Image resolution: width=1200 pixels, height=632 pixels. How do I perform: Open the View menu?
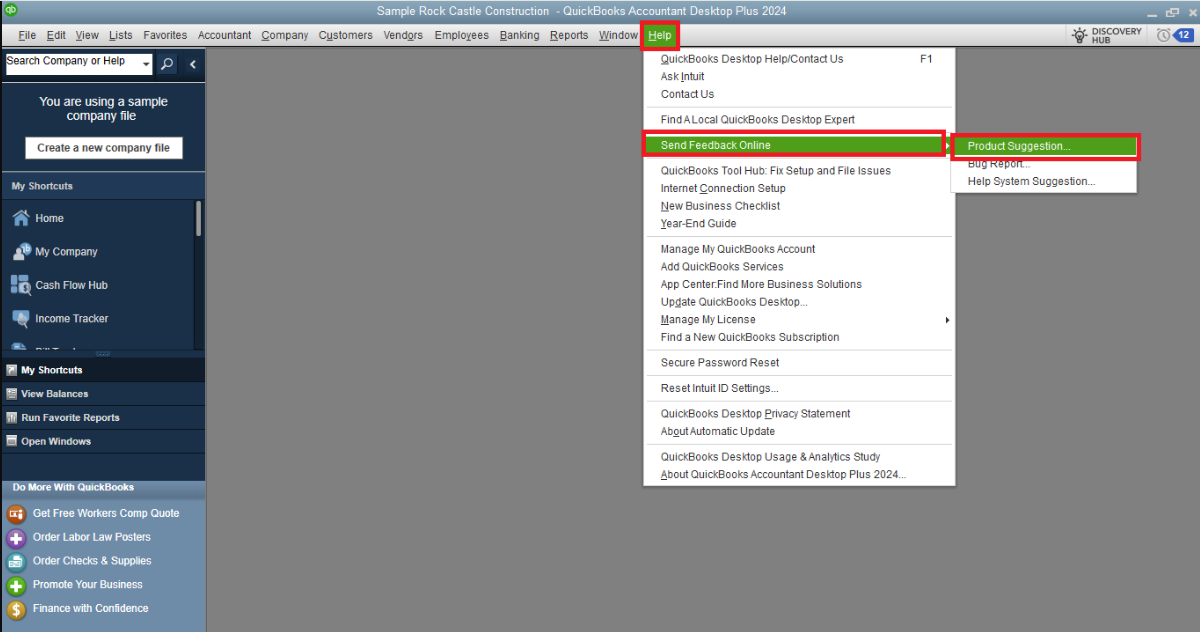click(x=87, y=35)
